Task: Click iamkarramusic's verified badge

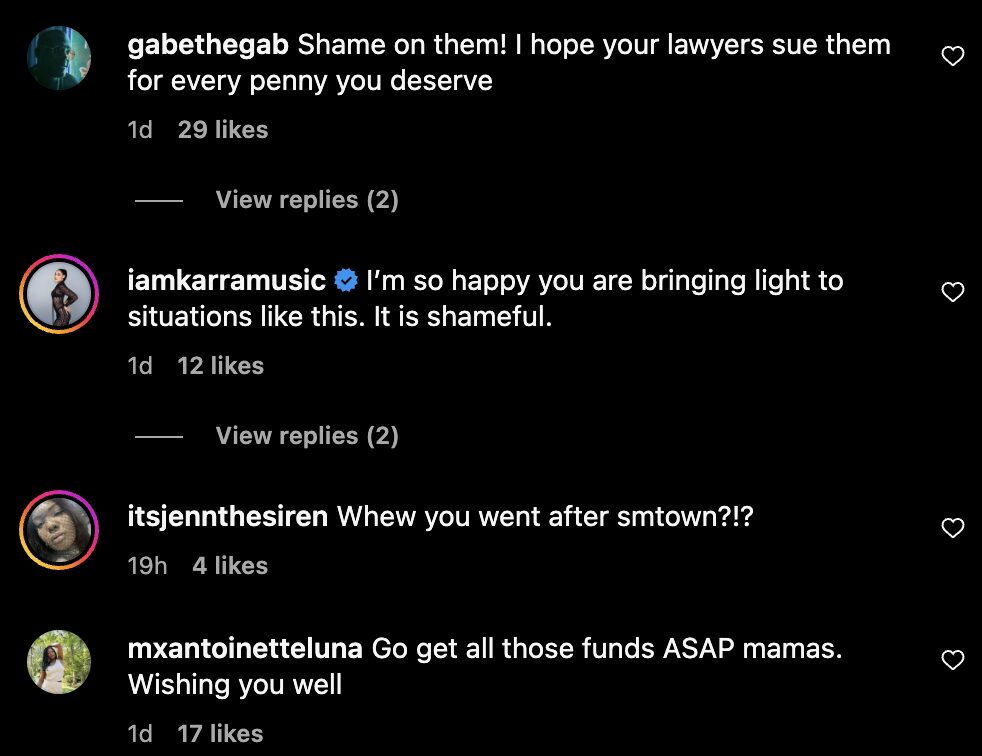Action: (346, 281)
